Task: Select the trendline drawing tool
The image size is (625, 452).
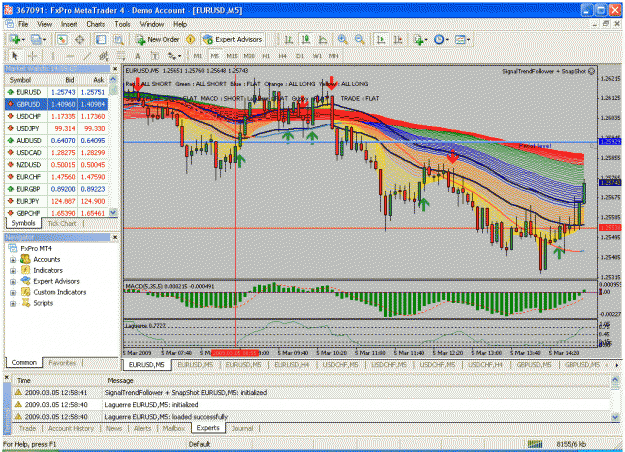Action: pos(87,56)
